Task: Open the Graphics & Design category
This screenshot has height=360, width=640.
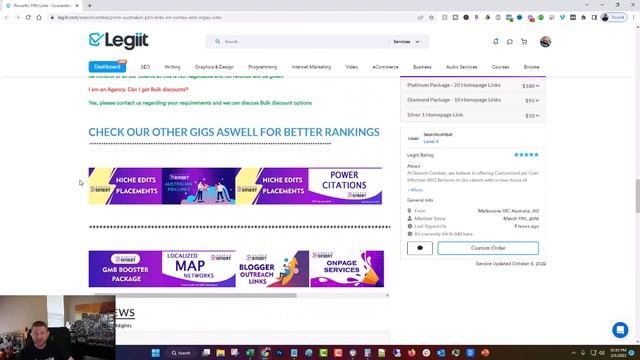Action: coord(214,67)
